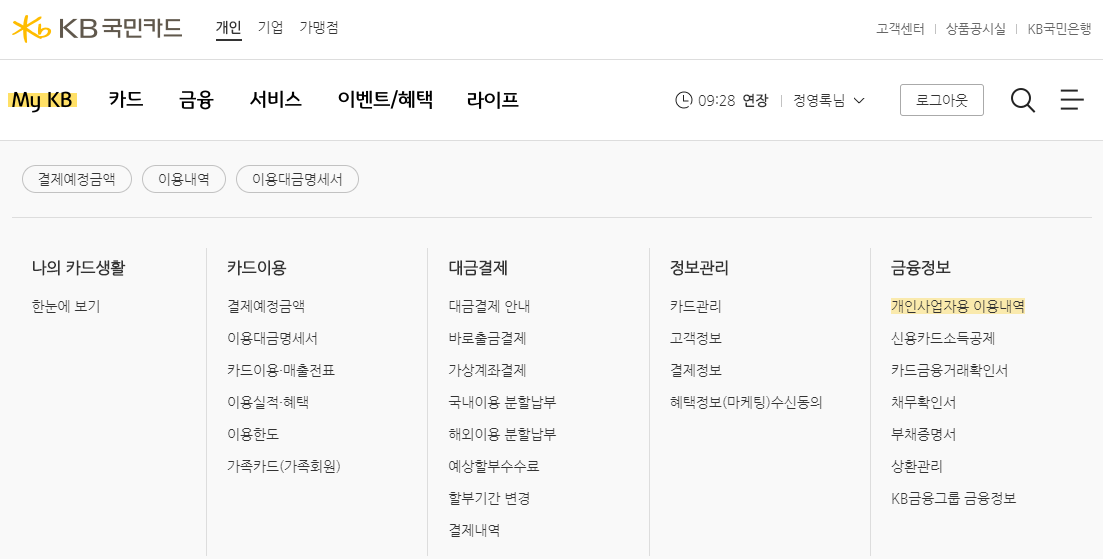The width and height of the screenshot is (1103, 559).
Task: Go to 바로출금결제 page
Action: tap(487, 338)
